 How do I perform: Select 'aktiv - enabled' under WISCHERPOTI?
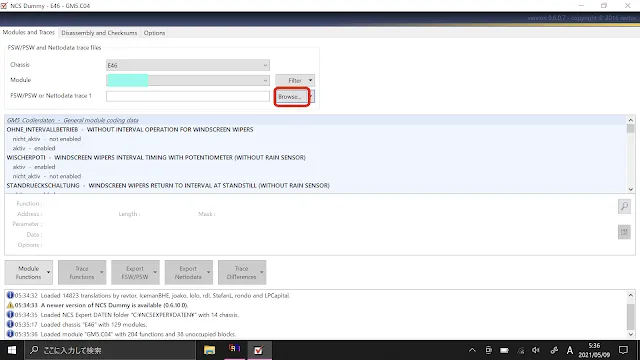tap(316, 167)
